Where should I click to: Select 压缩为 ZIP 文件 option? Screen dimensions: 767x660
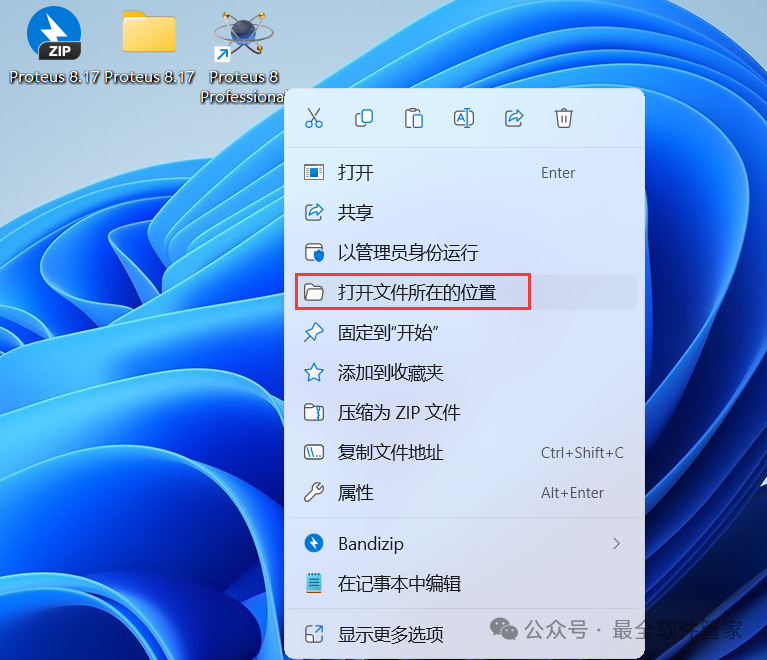(399, 413)
